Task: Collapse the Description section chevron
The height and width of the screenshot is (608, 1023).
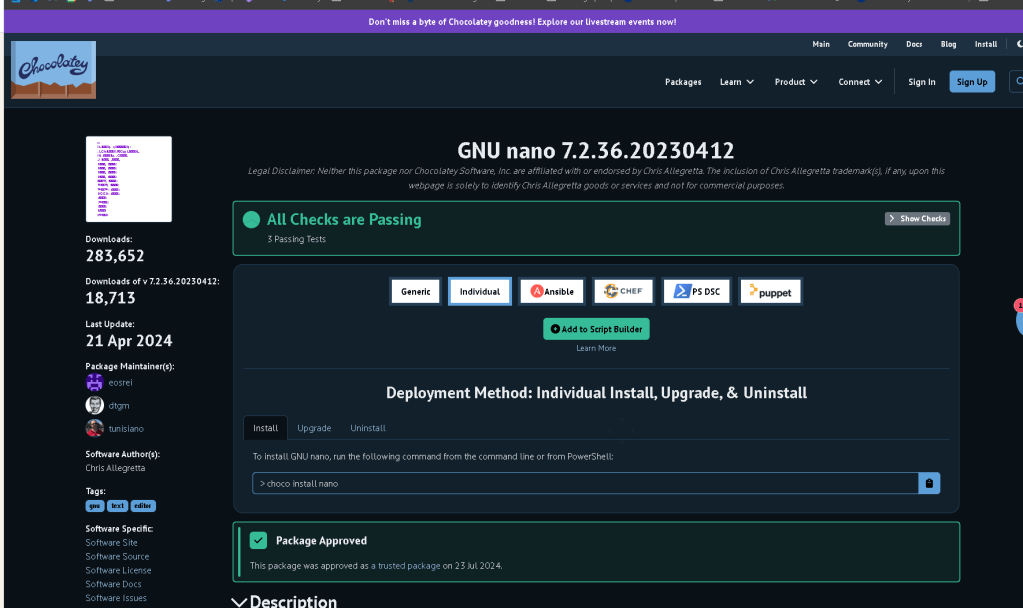Action: pyautogui.click(x=239, y=601)
